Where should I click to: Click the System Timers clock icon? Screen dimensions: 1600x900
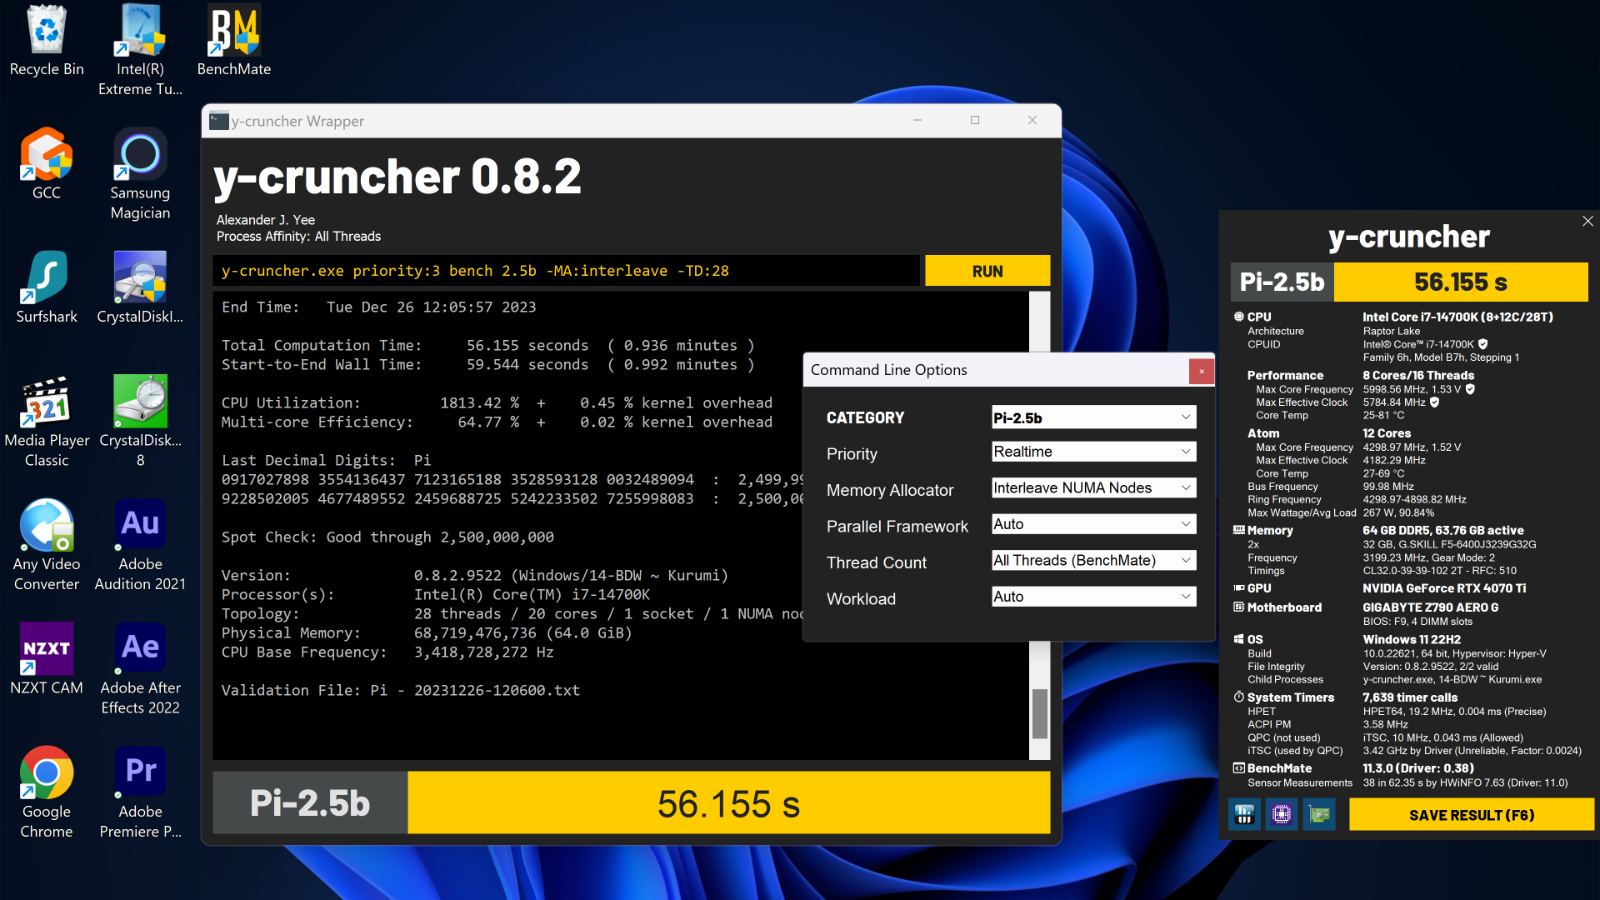1239,697
